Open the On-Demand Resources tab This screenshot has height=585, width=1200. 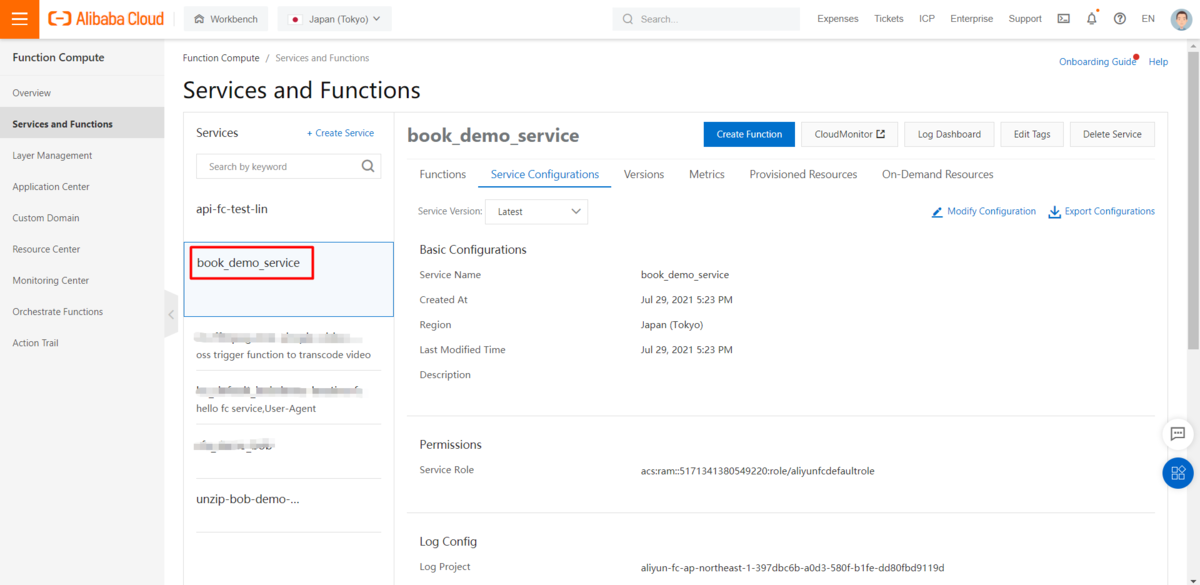click(938, 174)
